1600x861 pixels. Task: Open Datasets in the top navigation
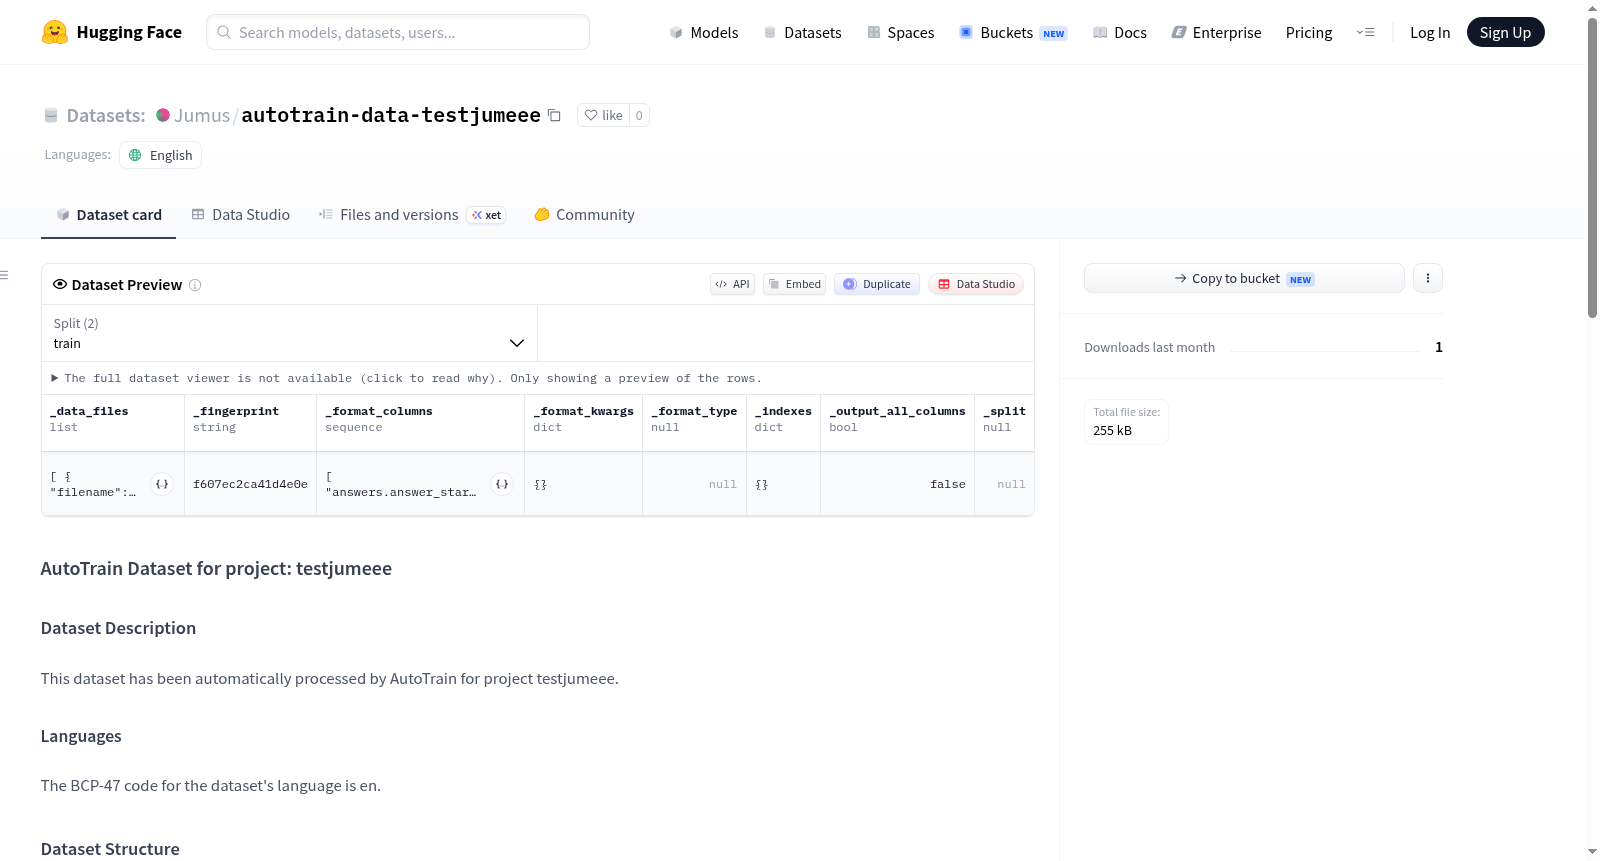[803, 32]
